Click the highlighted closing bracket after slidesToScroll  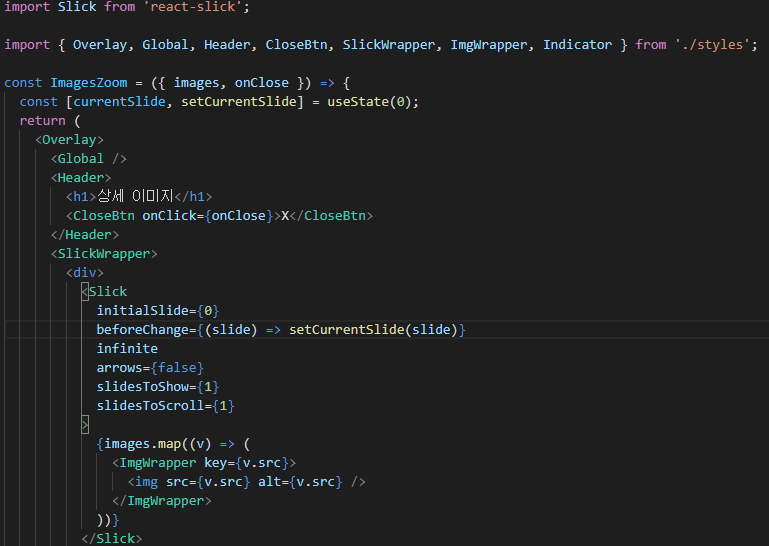85,425
